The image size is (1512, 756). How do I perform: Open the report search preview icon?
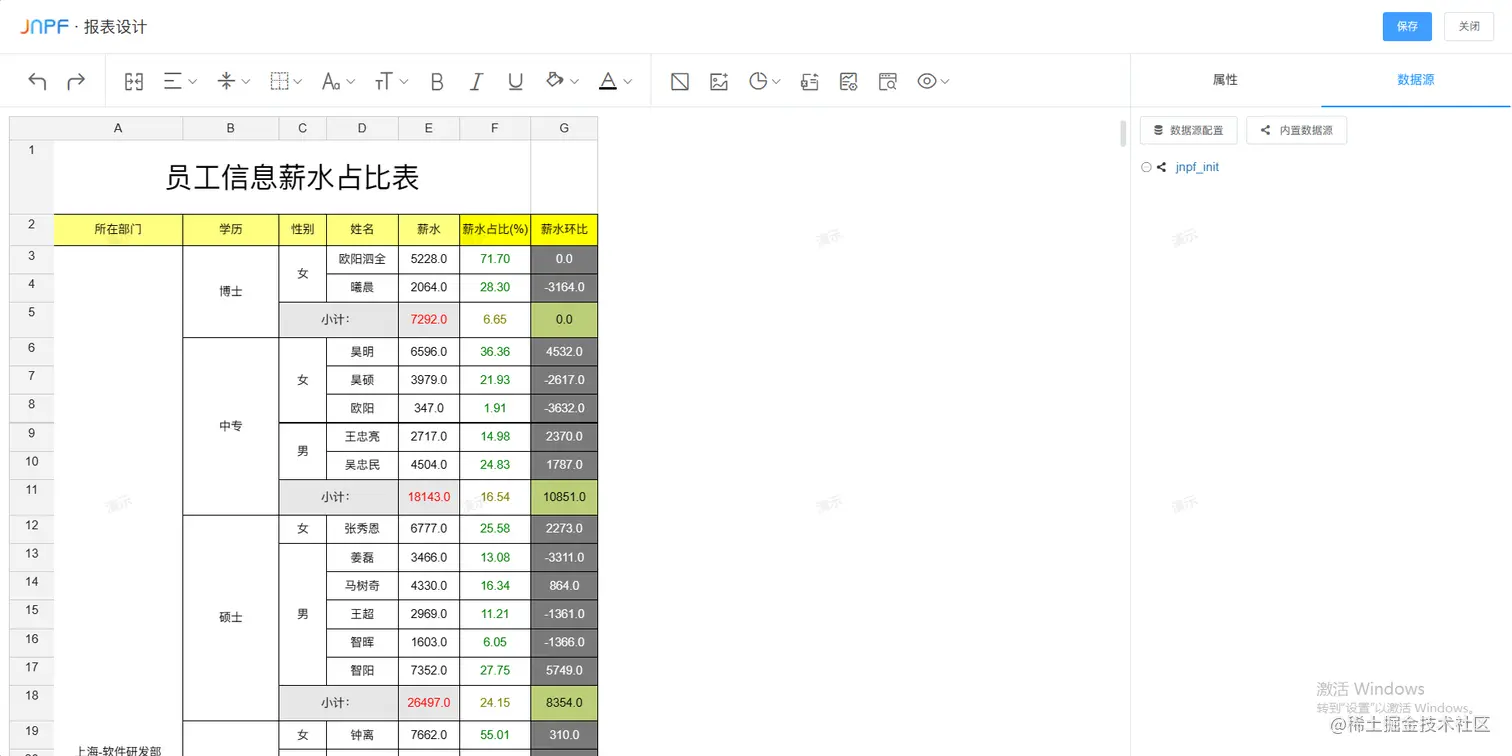click(887, 81)
